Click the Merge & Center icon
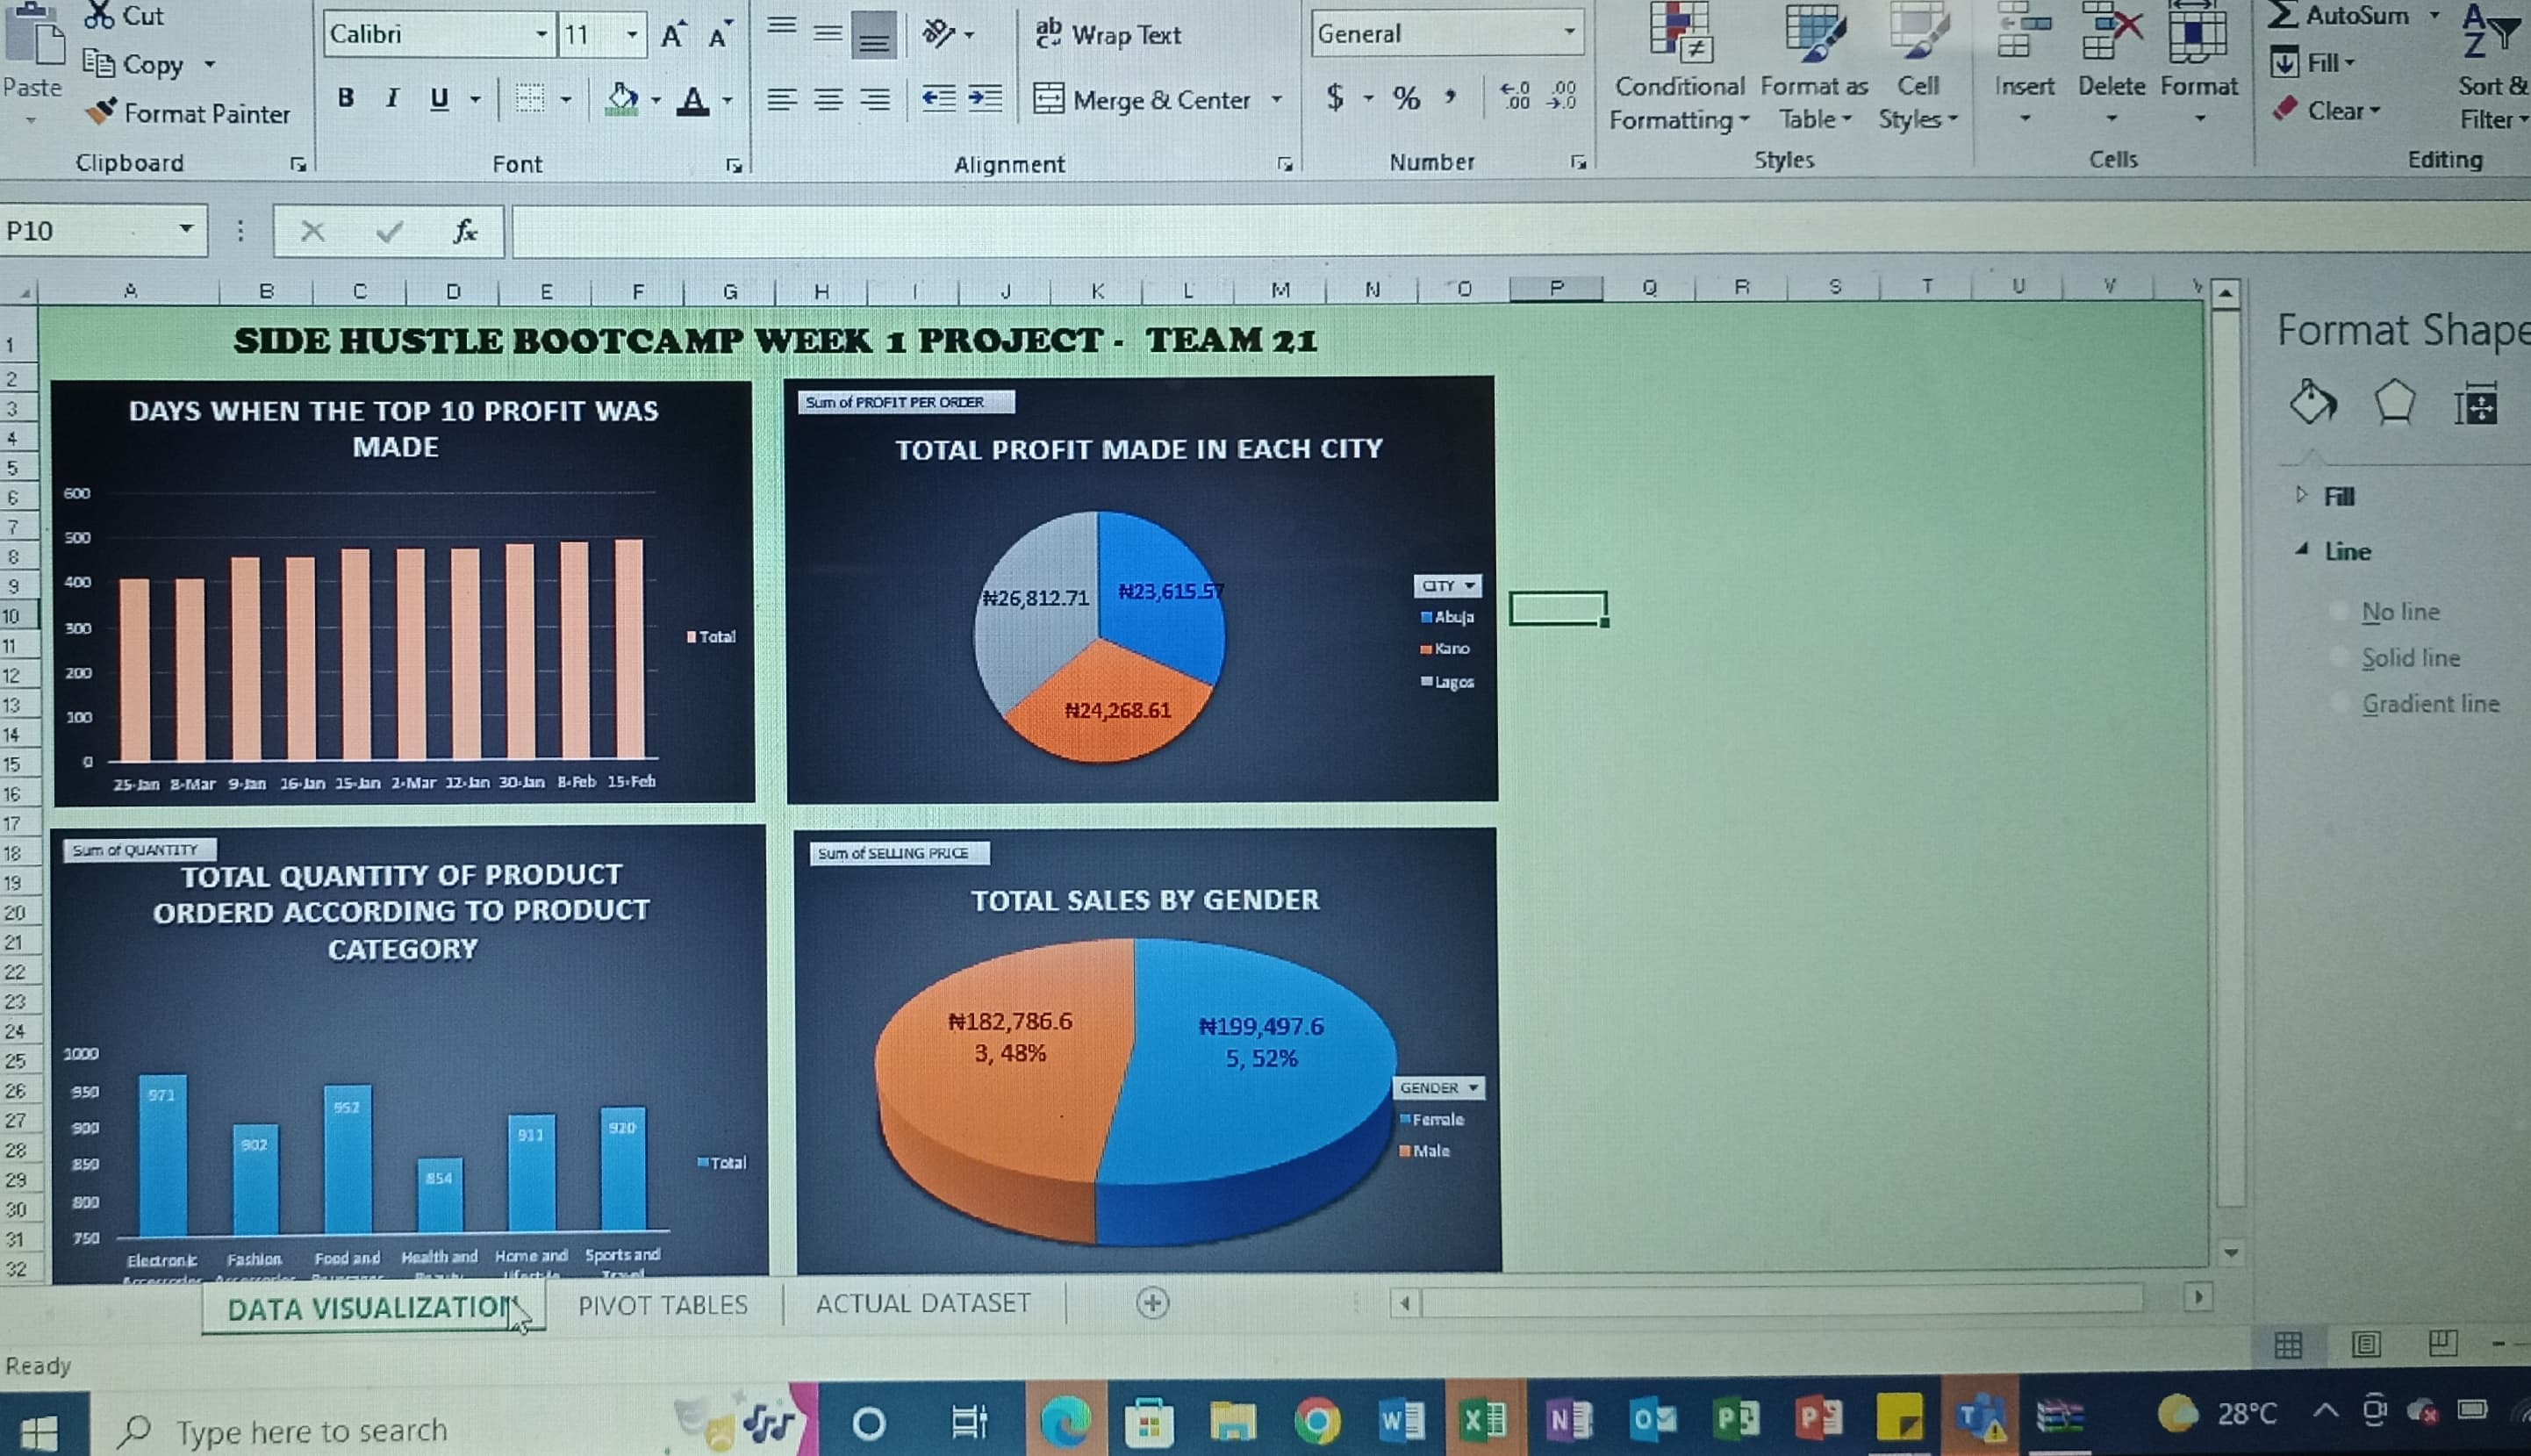The height and width of the screenshot is (1456, 2531). click(1048, 99)
